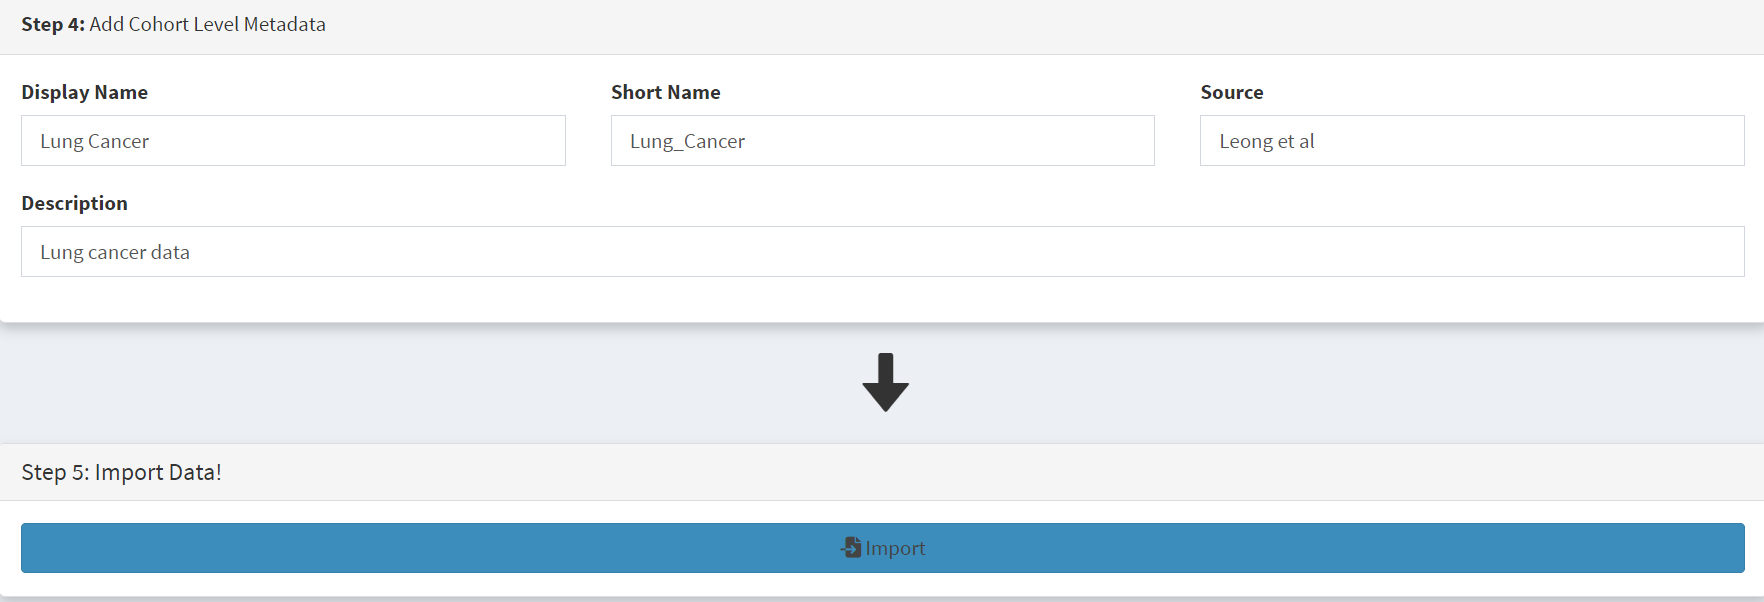Viewport: 1764px width, 602px height.
Task: Click the Import button label text
Action: point(895,548)
